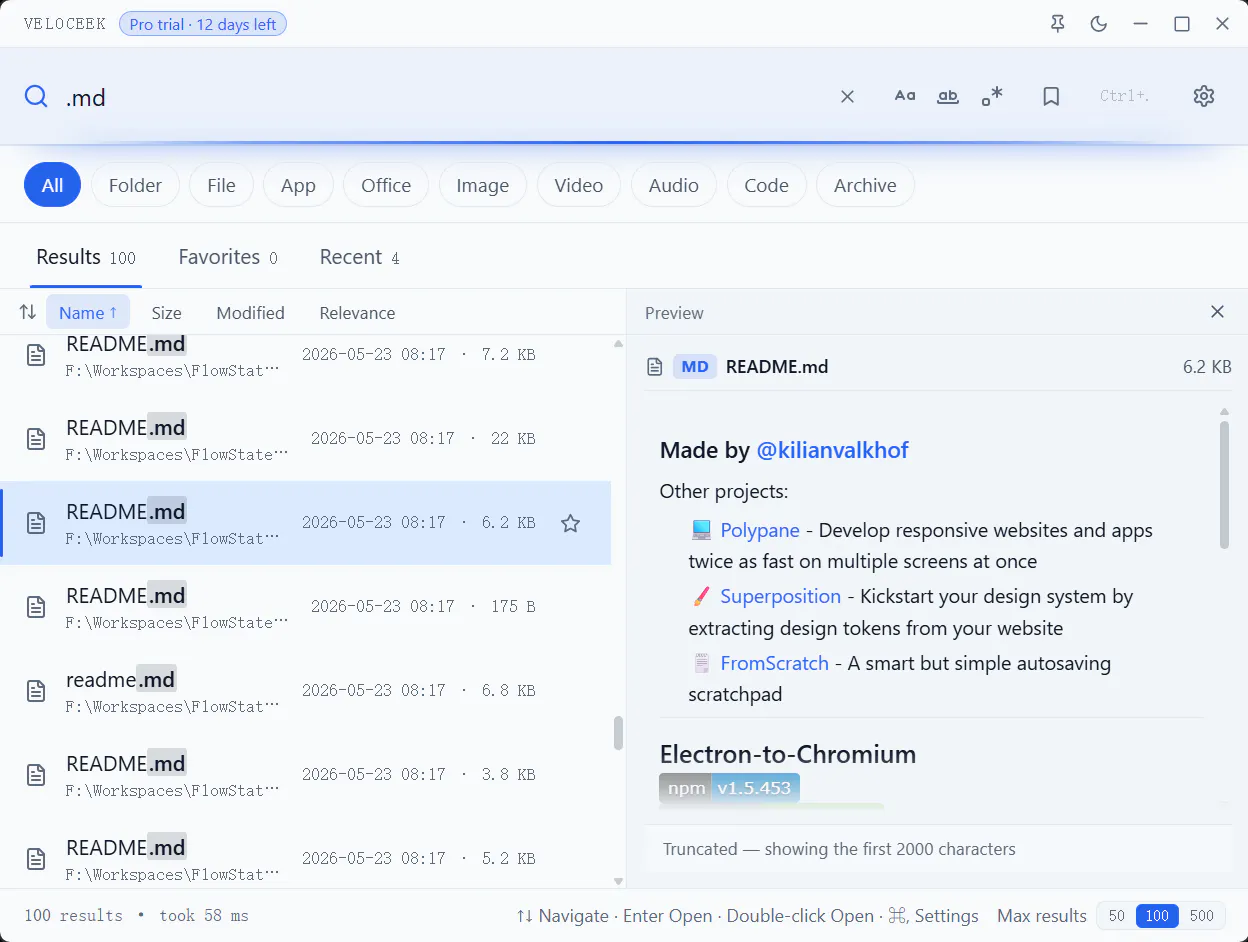Open settings with the gear icon
The height and width of the screenshot is (942, 1248).
click(x=1204, y=96)
